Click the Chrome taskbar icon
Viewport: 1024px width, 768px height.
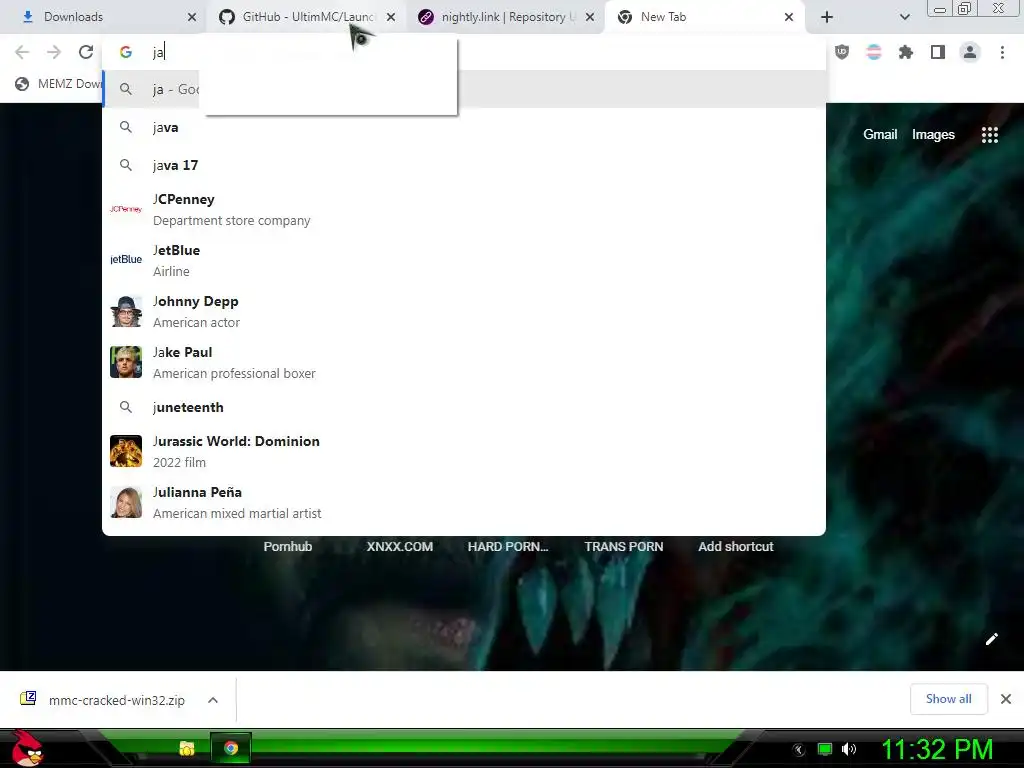pyautogui.click(x=231, y=748)
